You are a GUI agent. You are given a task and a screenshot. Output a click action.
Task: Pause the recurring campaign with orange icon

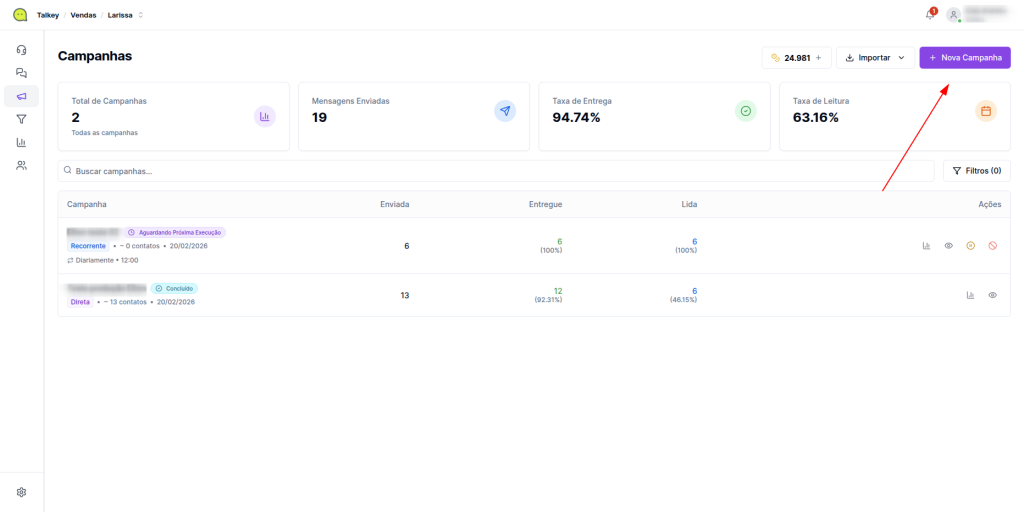click(x=970, y=245)
